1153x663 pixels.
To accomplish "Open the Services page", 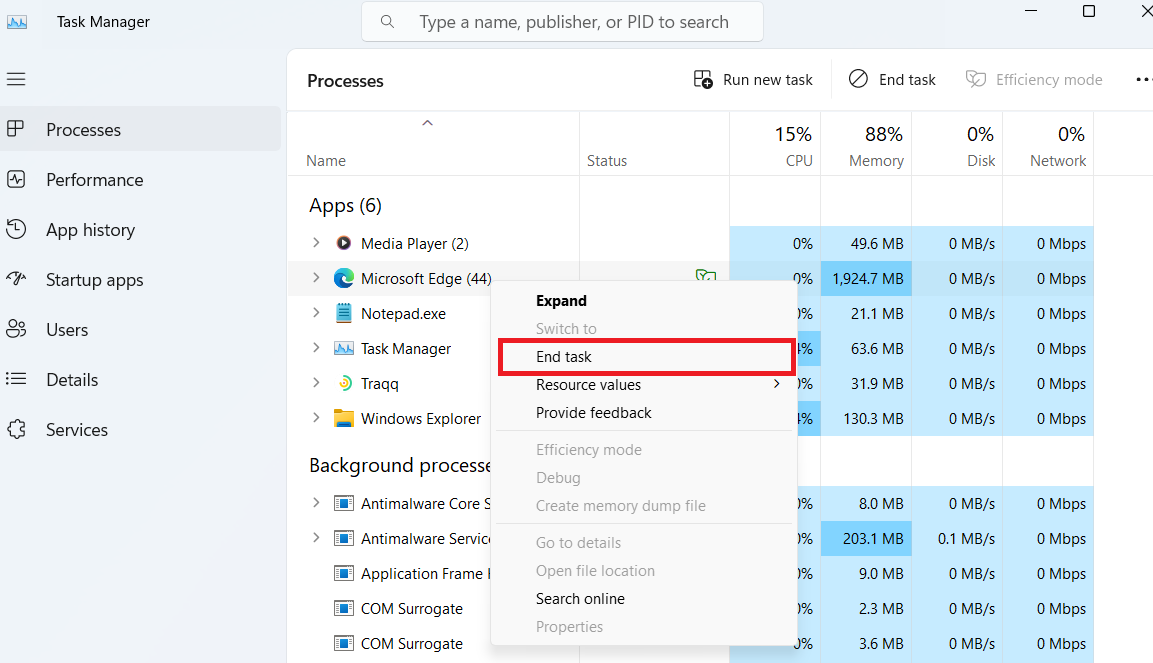I will point(140,429).
